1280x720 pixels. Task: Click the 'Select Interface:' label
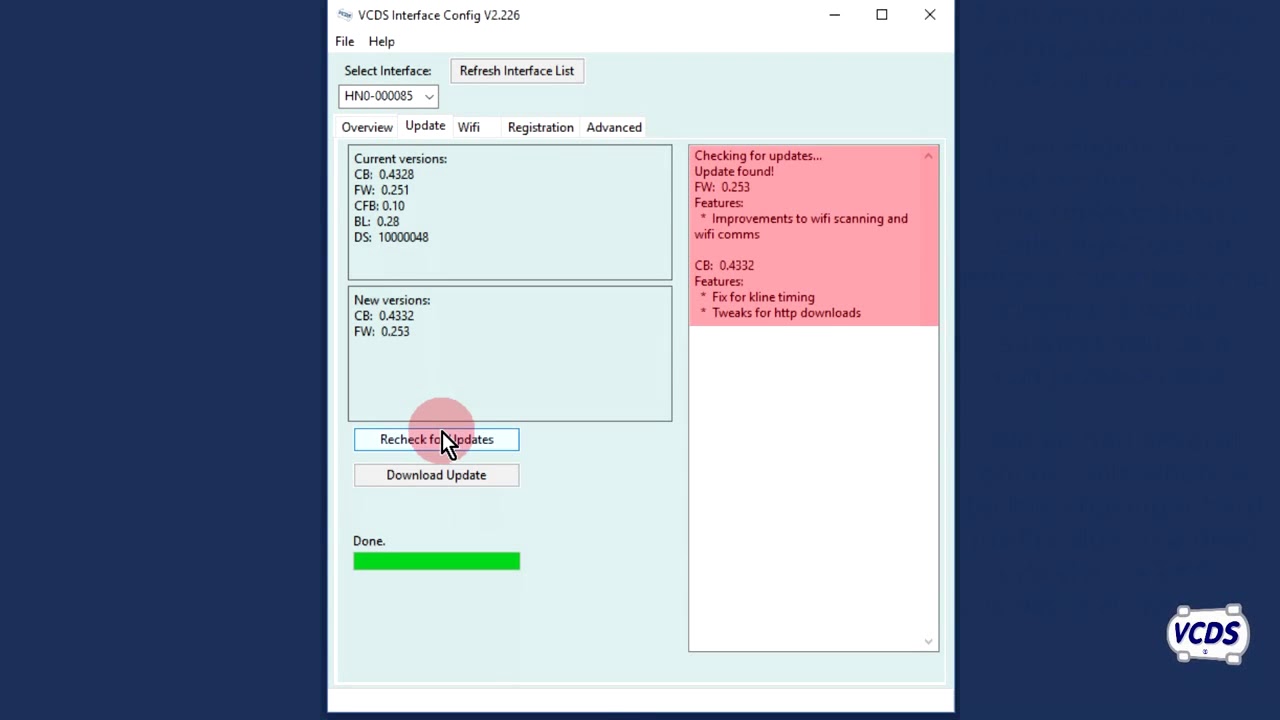click(388, 71)
